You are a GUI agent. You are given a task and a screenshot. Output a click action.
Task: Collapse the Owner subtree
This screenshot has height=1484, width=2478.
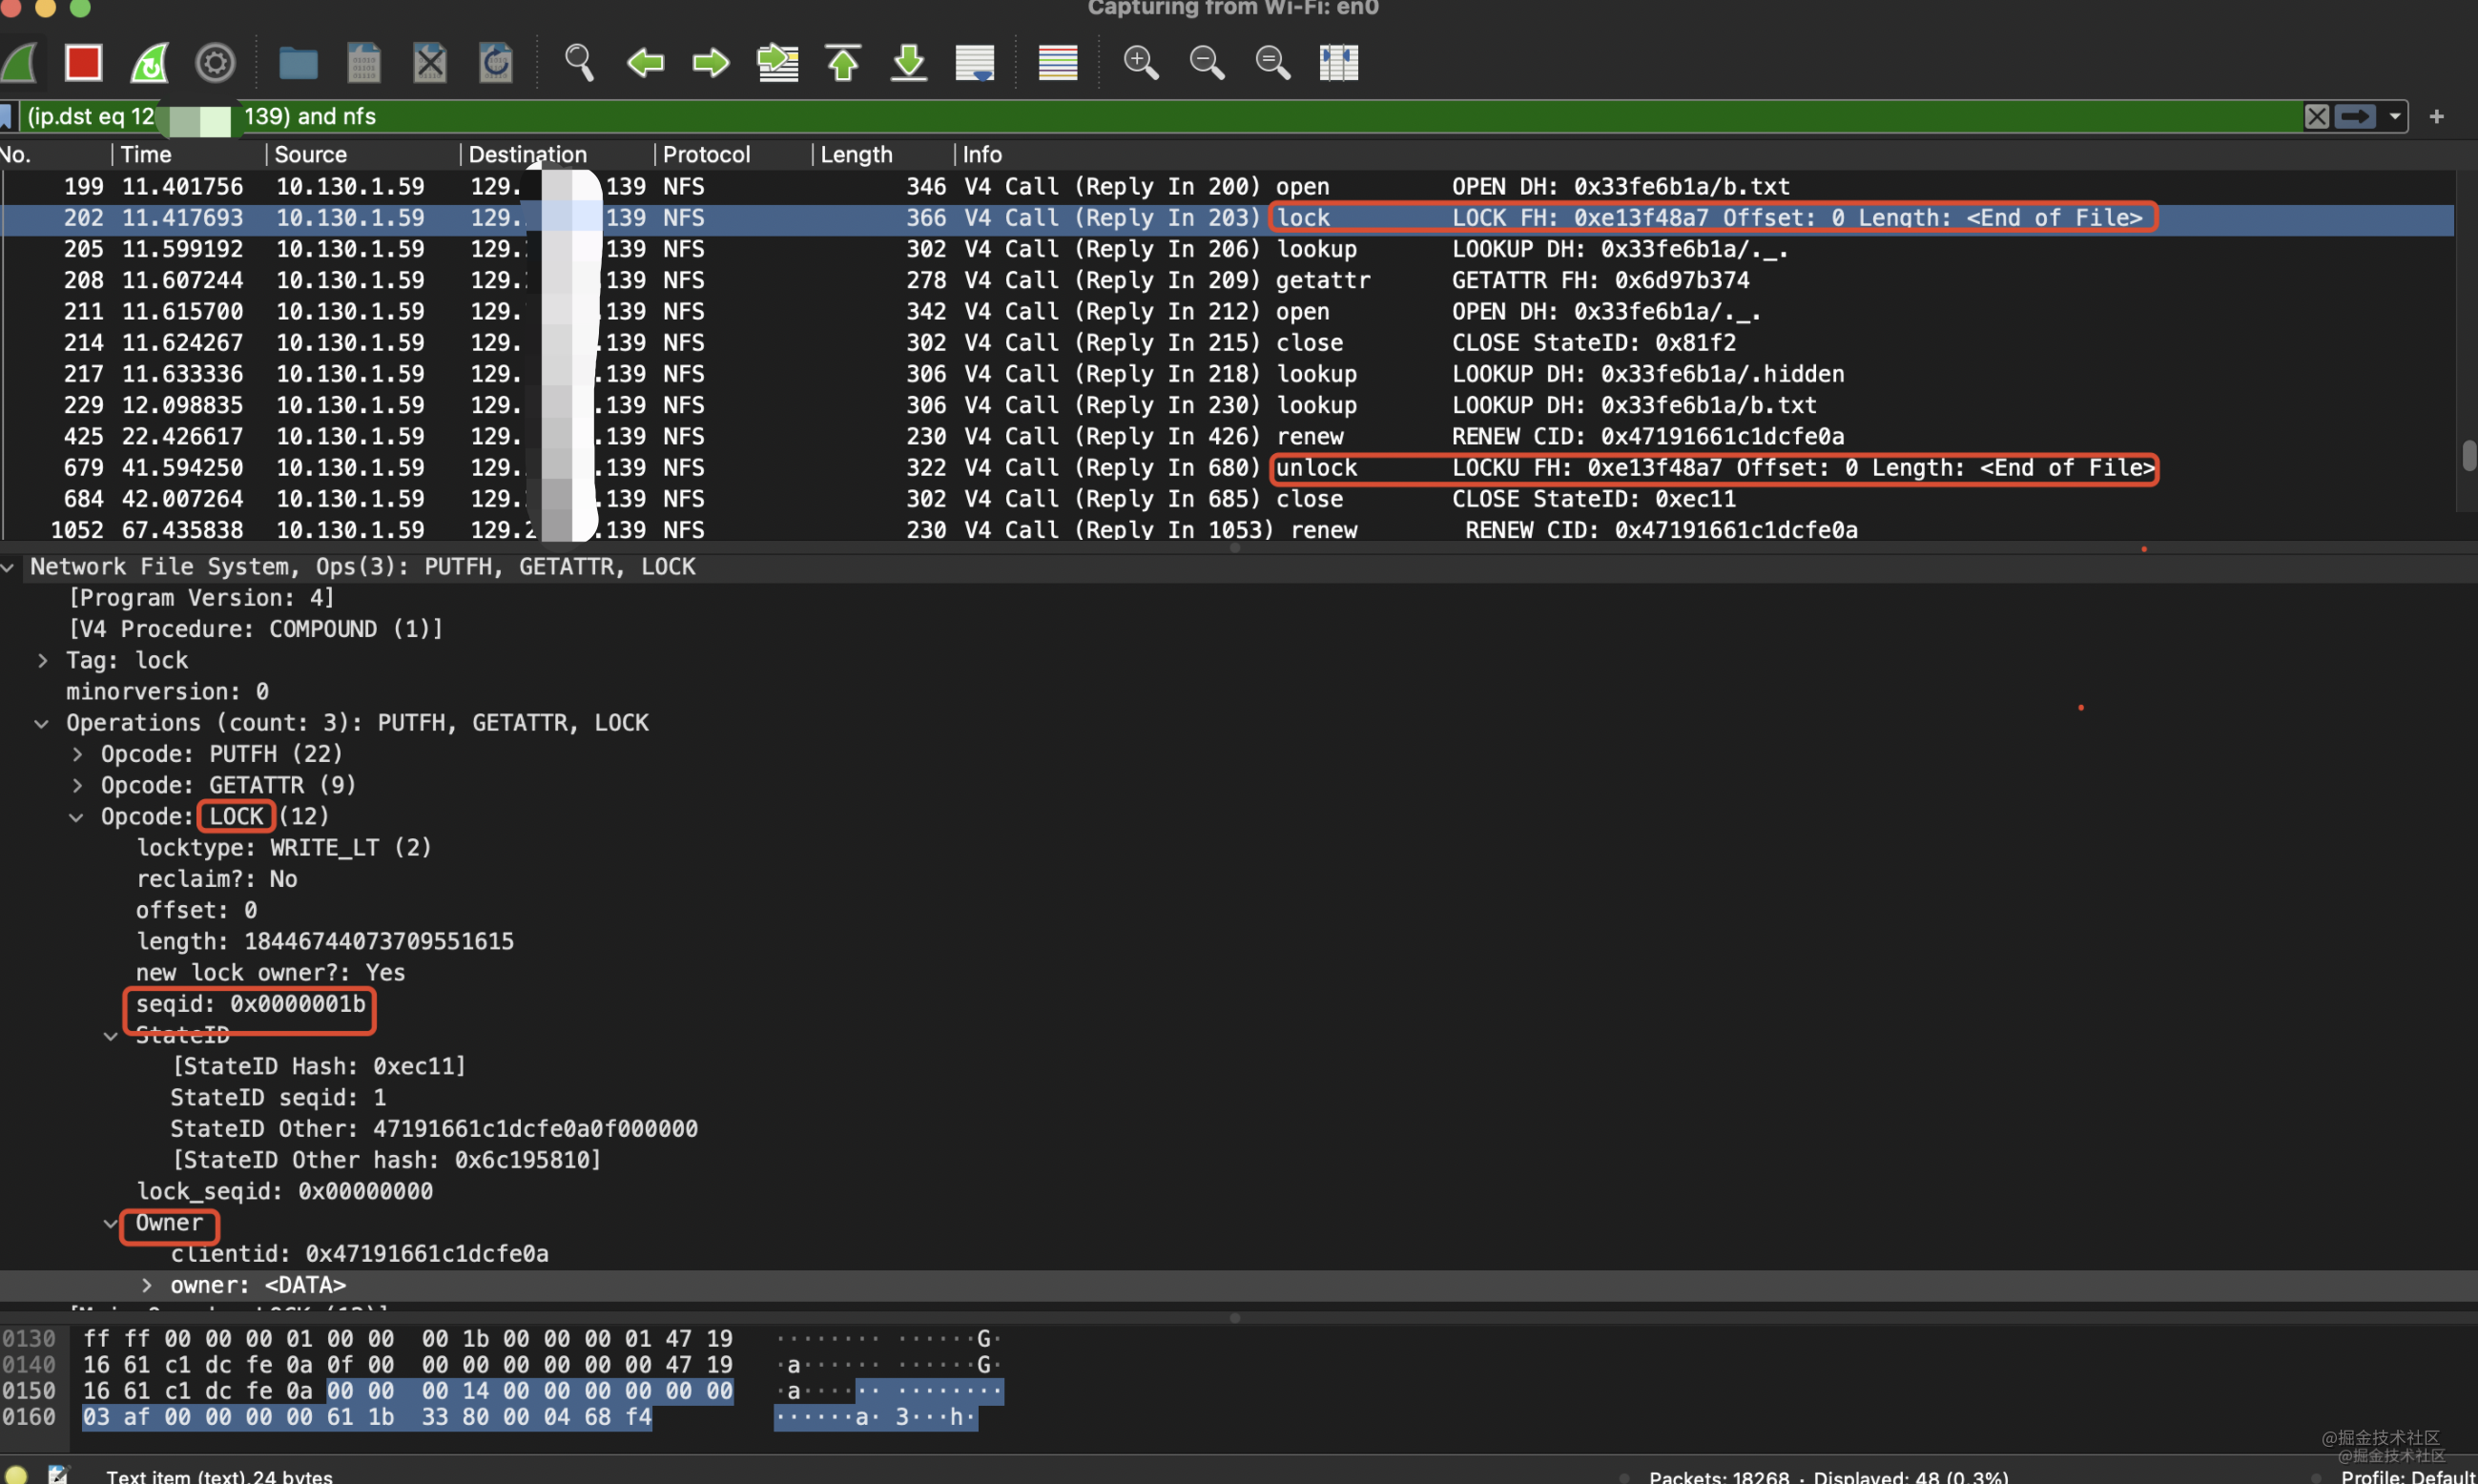(x=111, y=1224)
